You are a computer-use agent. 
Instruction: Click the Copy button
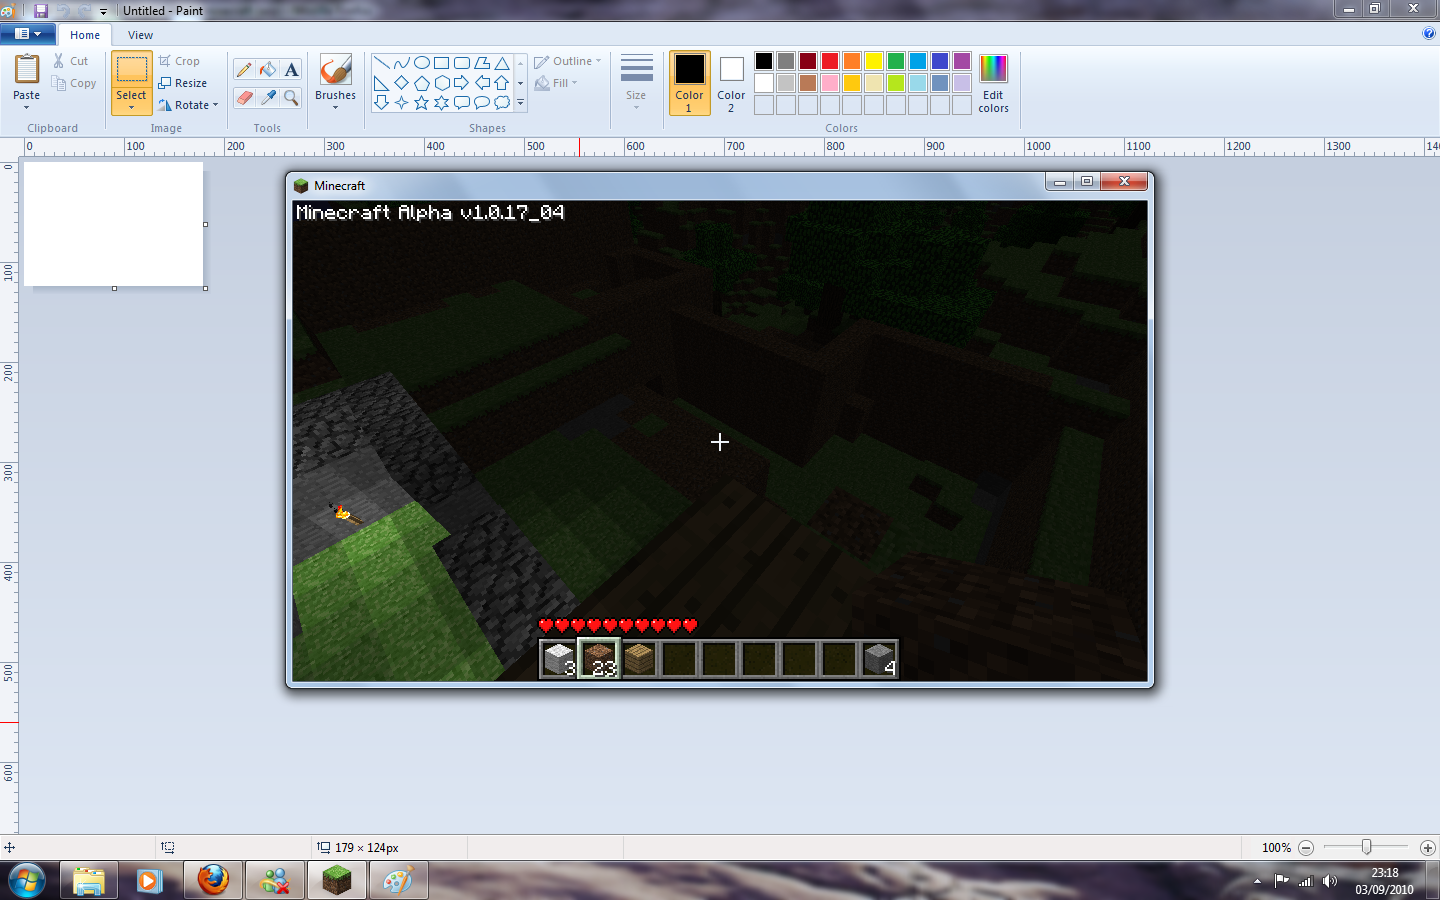pyautogui.click(x=75, y=83)
